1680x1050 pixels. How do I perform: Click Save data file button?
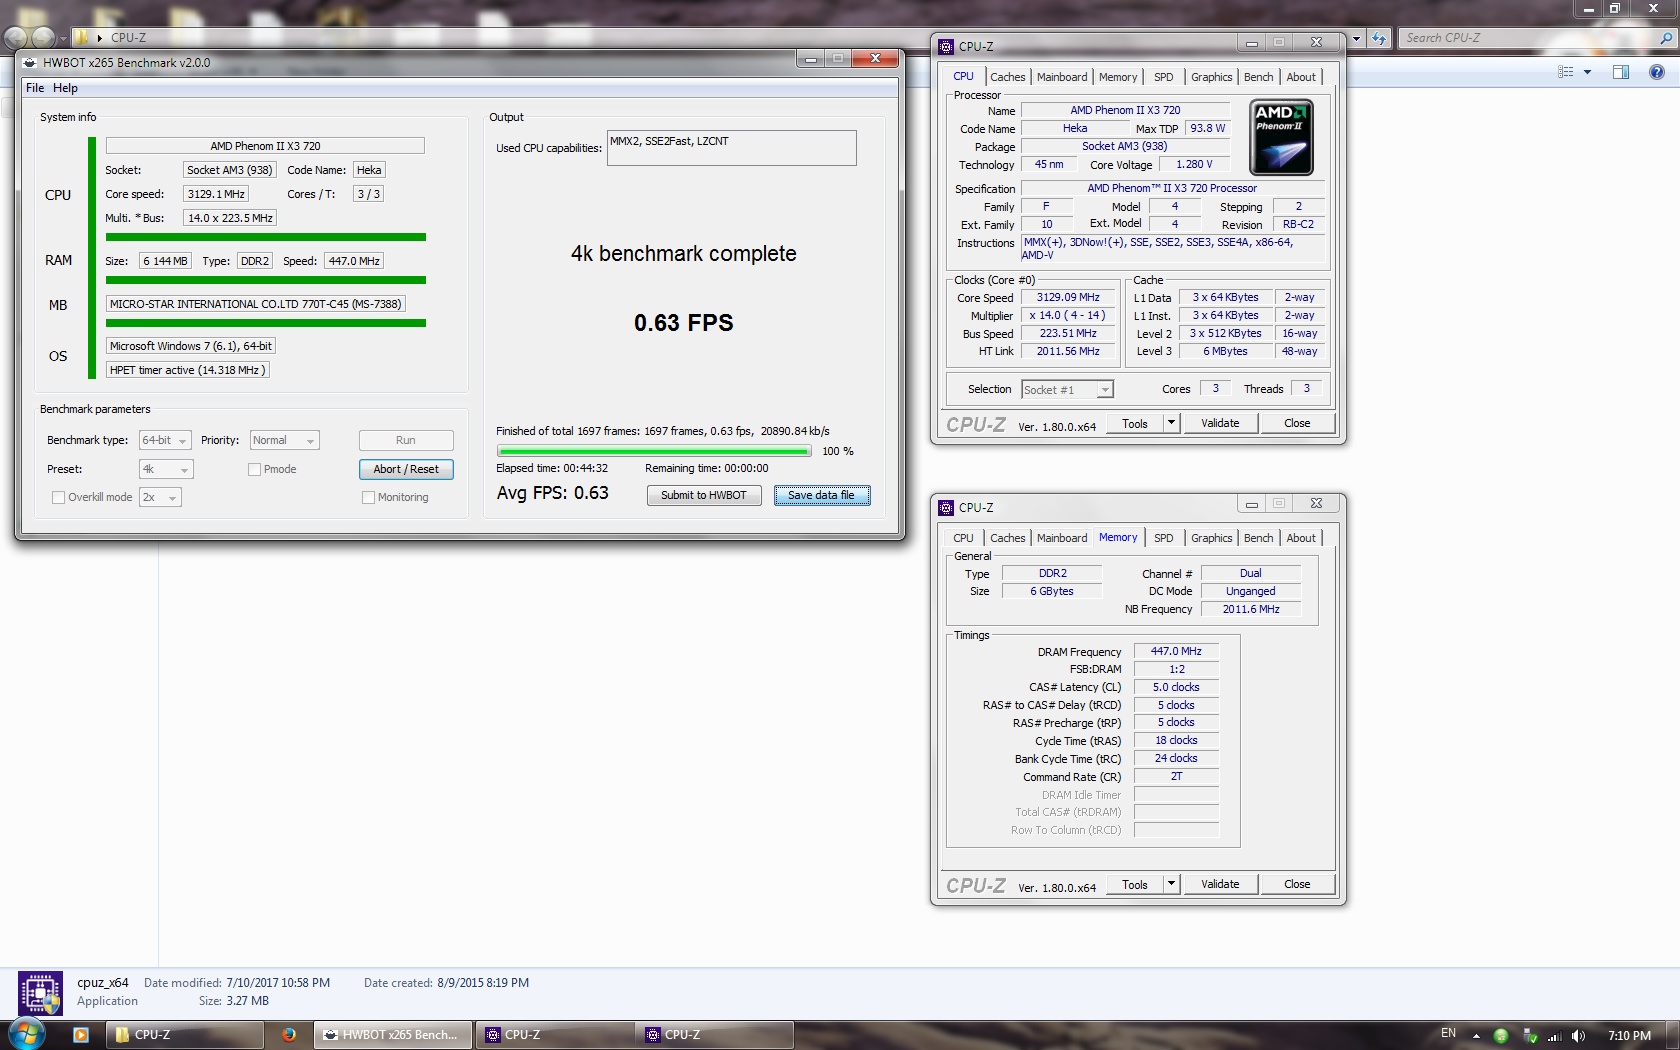coord(822,495)
